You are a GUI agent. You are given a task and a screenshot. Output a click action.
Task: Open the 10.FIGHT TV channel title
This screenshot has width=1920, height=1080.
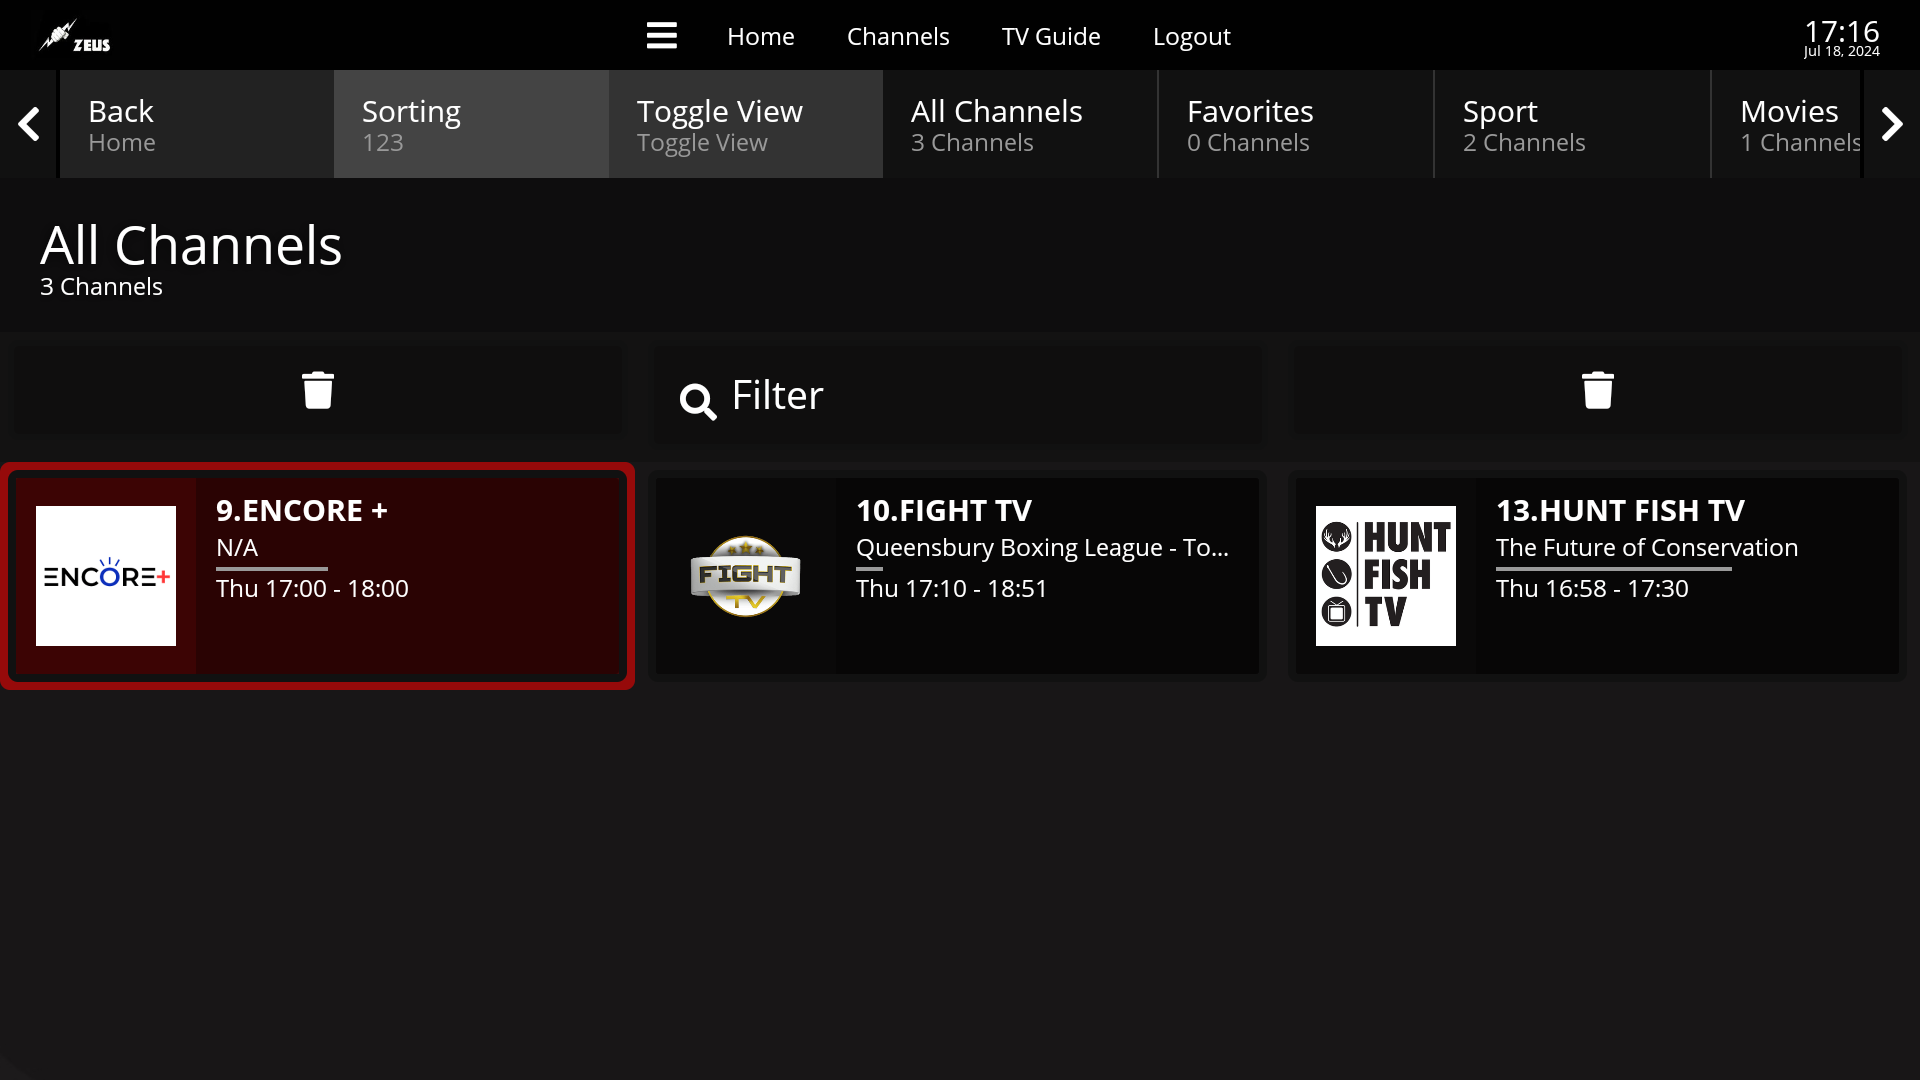(943, 510)
